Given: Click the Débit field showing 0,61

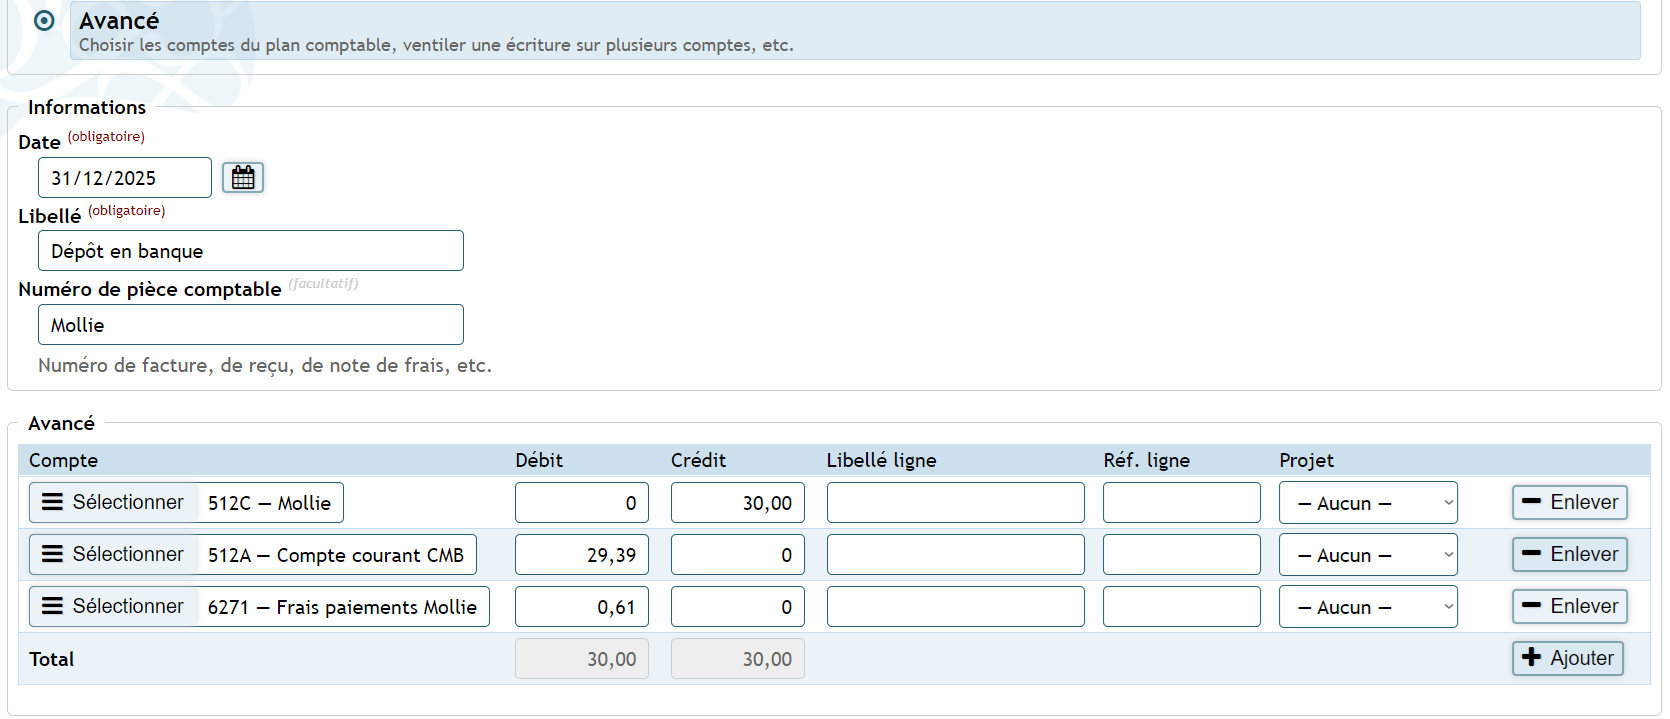Looking at the screenshot, I should tap(581, 607).
